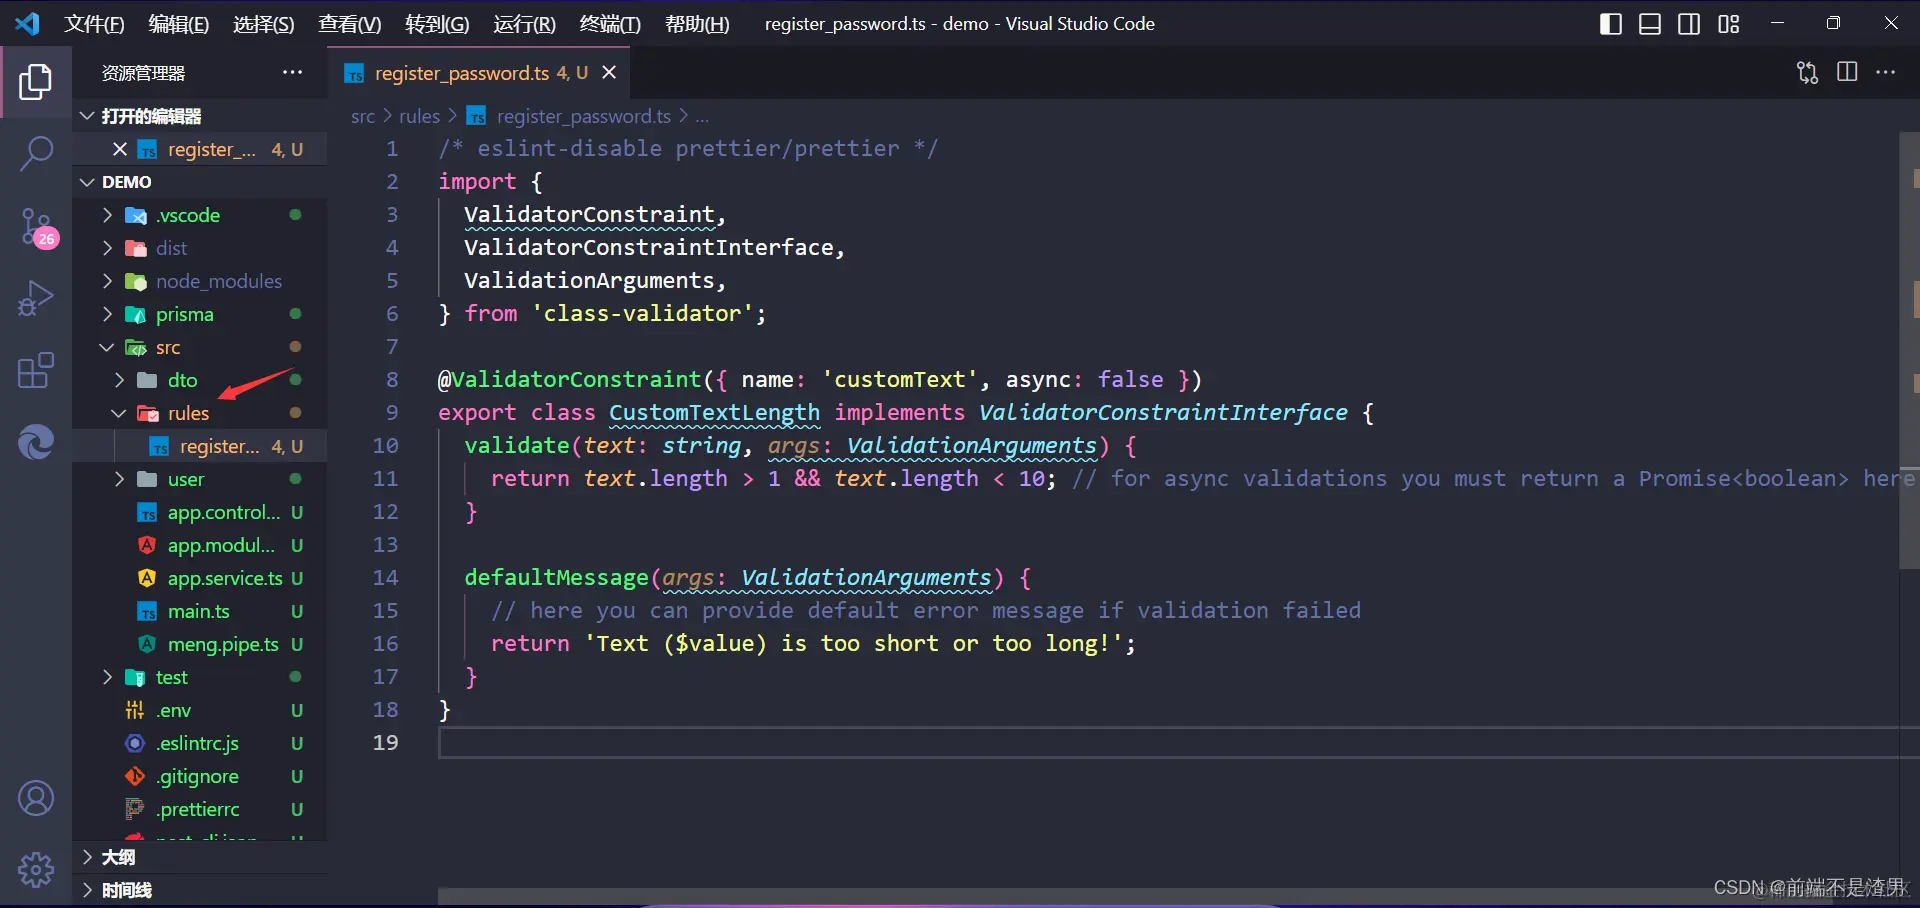Viewport: 1920px width, 908px height.
Task: Expand the 时间线 timeline section
Action: [x=199, y=890]
